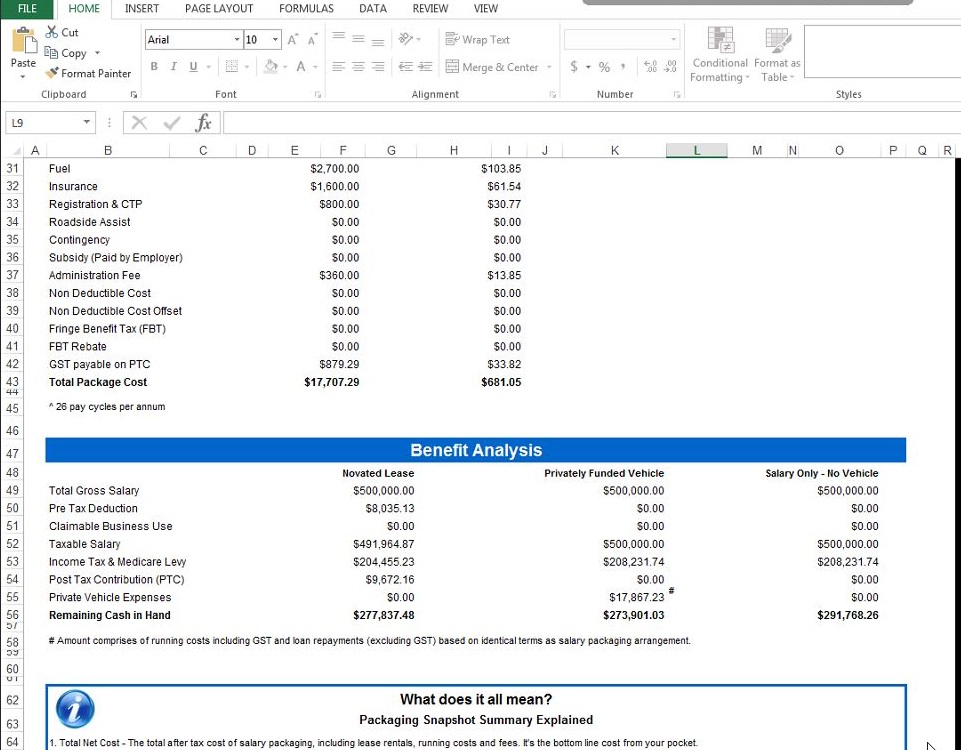The height and width of the screenshot is (750, 961).
Task: Open the FILE tab
Action: pos(27,9)
